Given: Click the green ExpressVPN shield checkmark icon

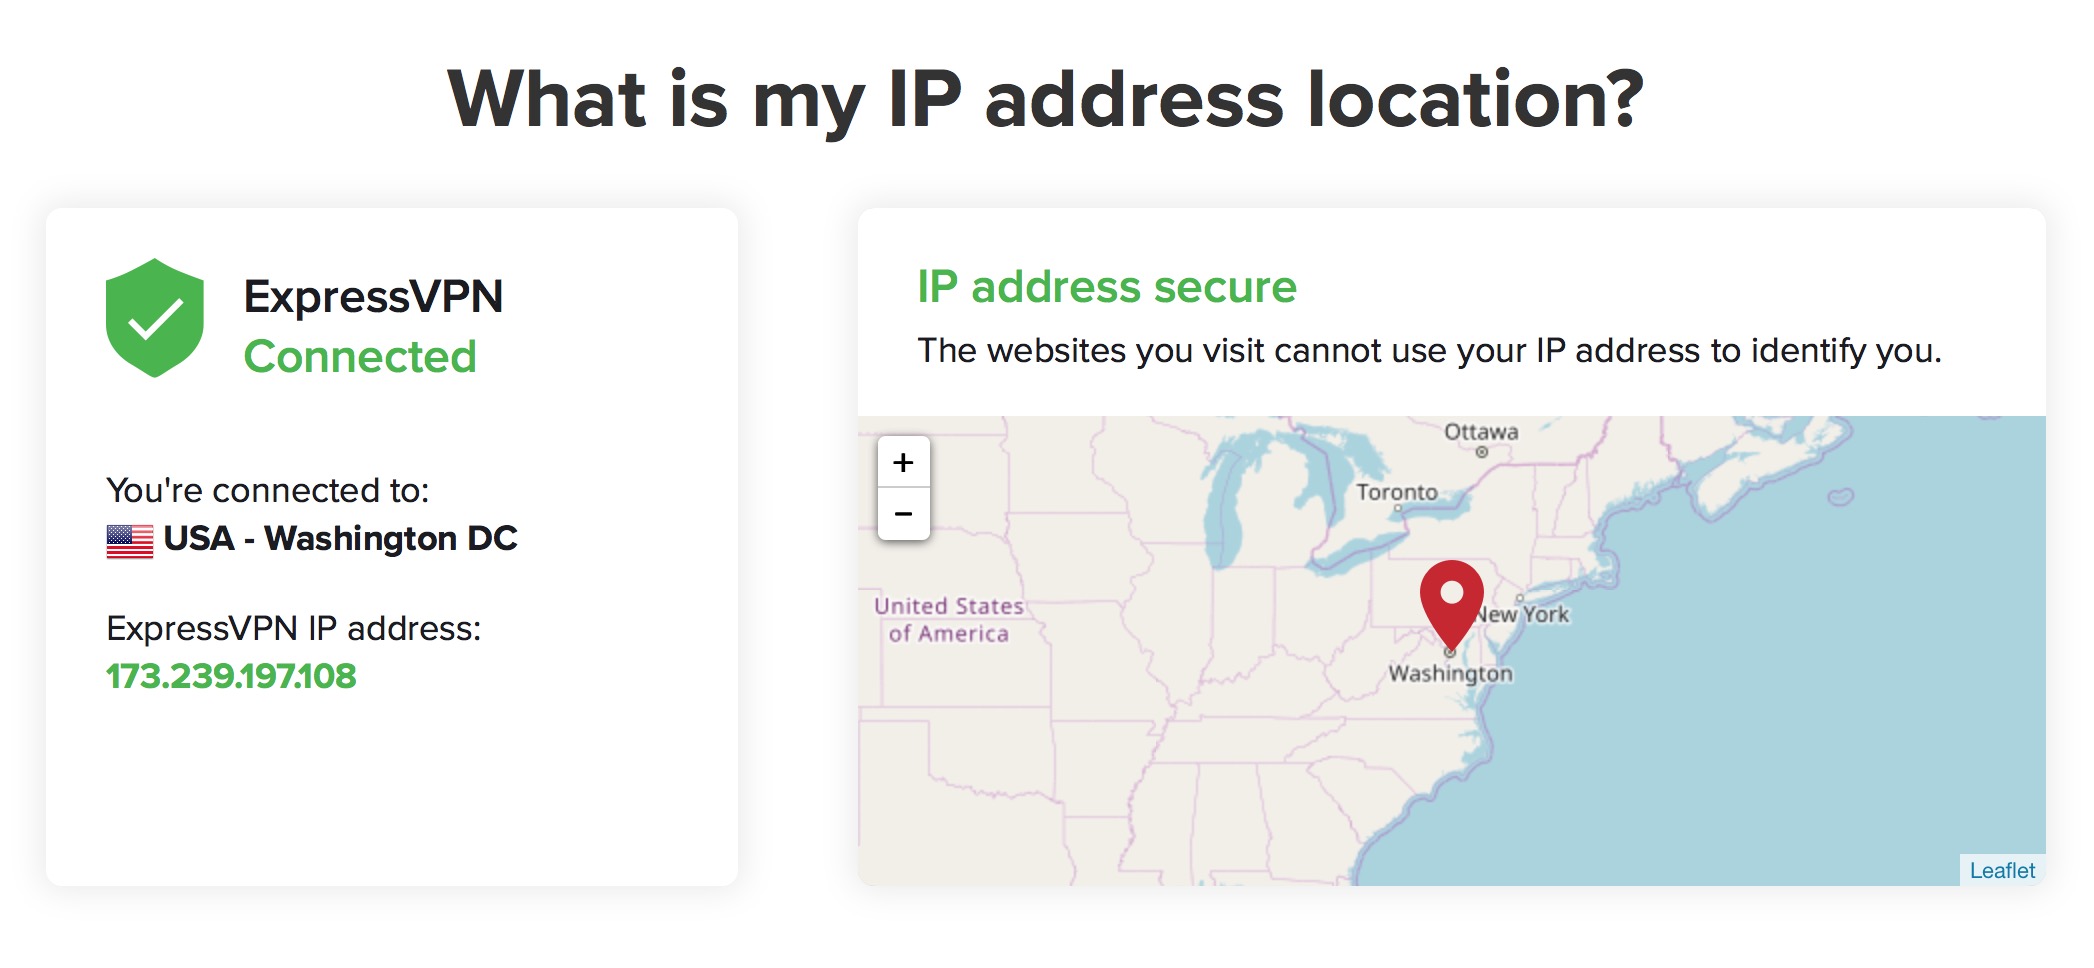Looking at the screenshot, I should [155, 318].
